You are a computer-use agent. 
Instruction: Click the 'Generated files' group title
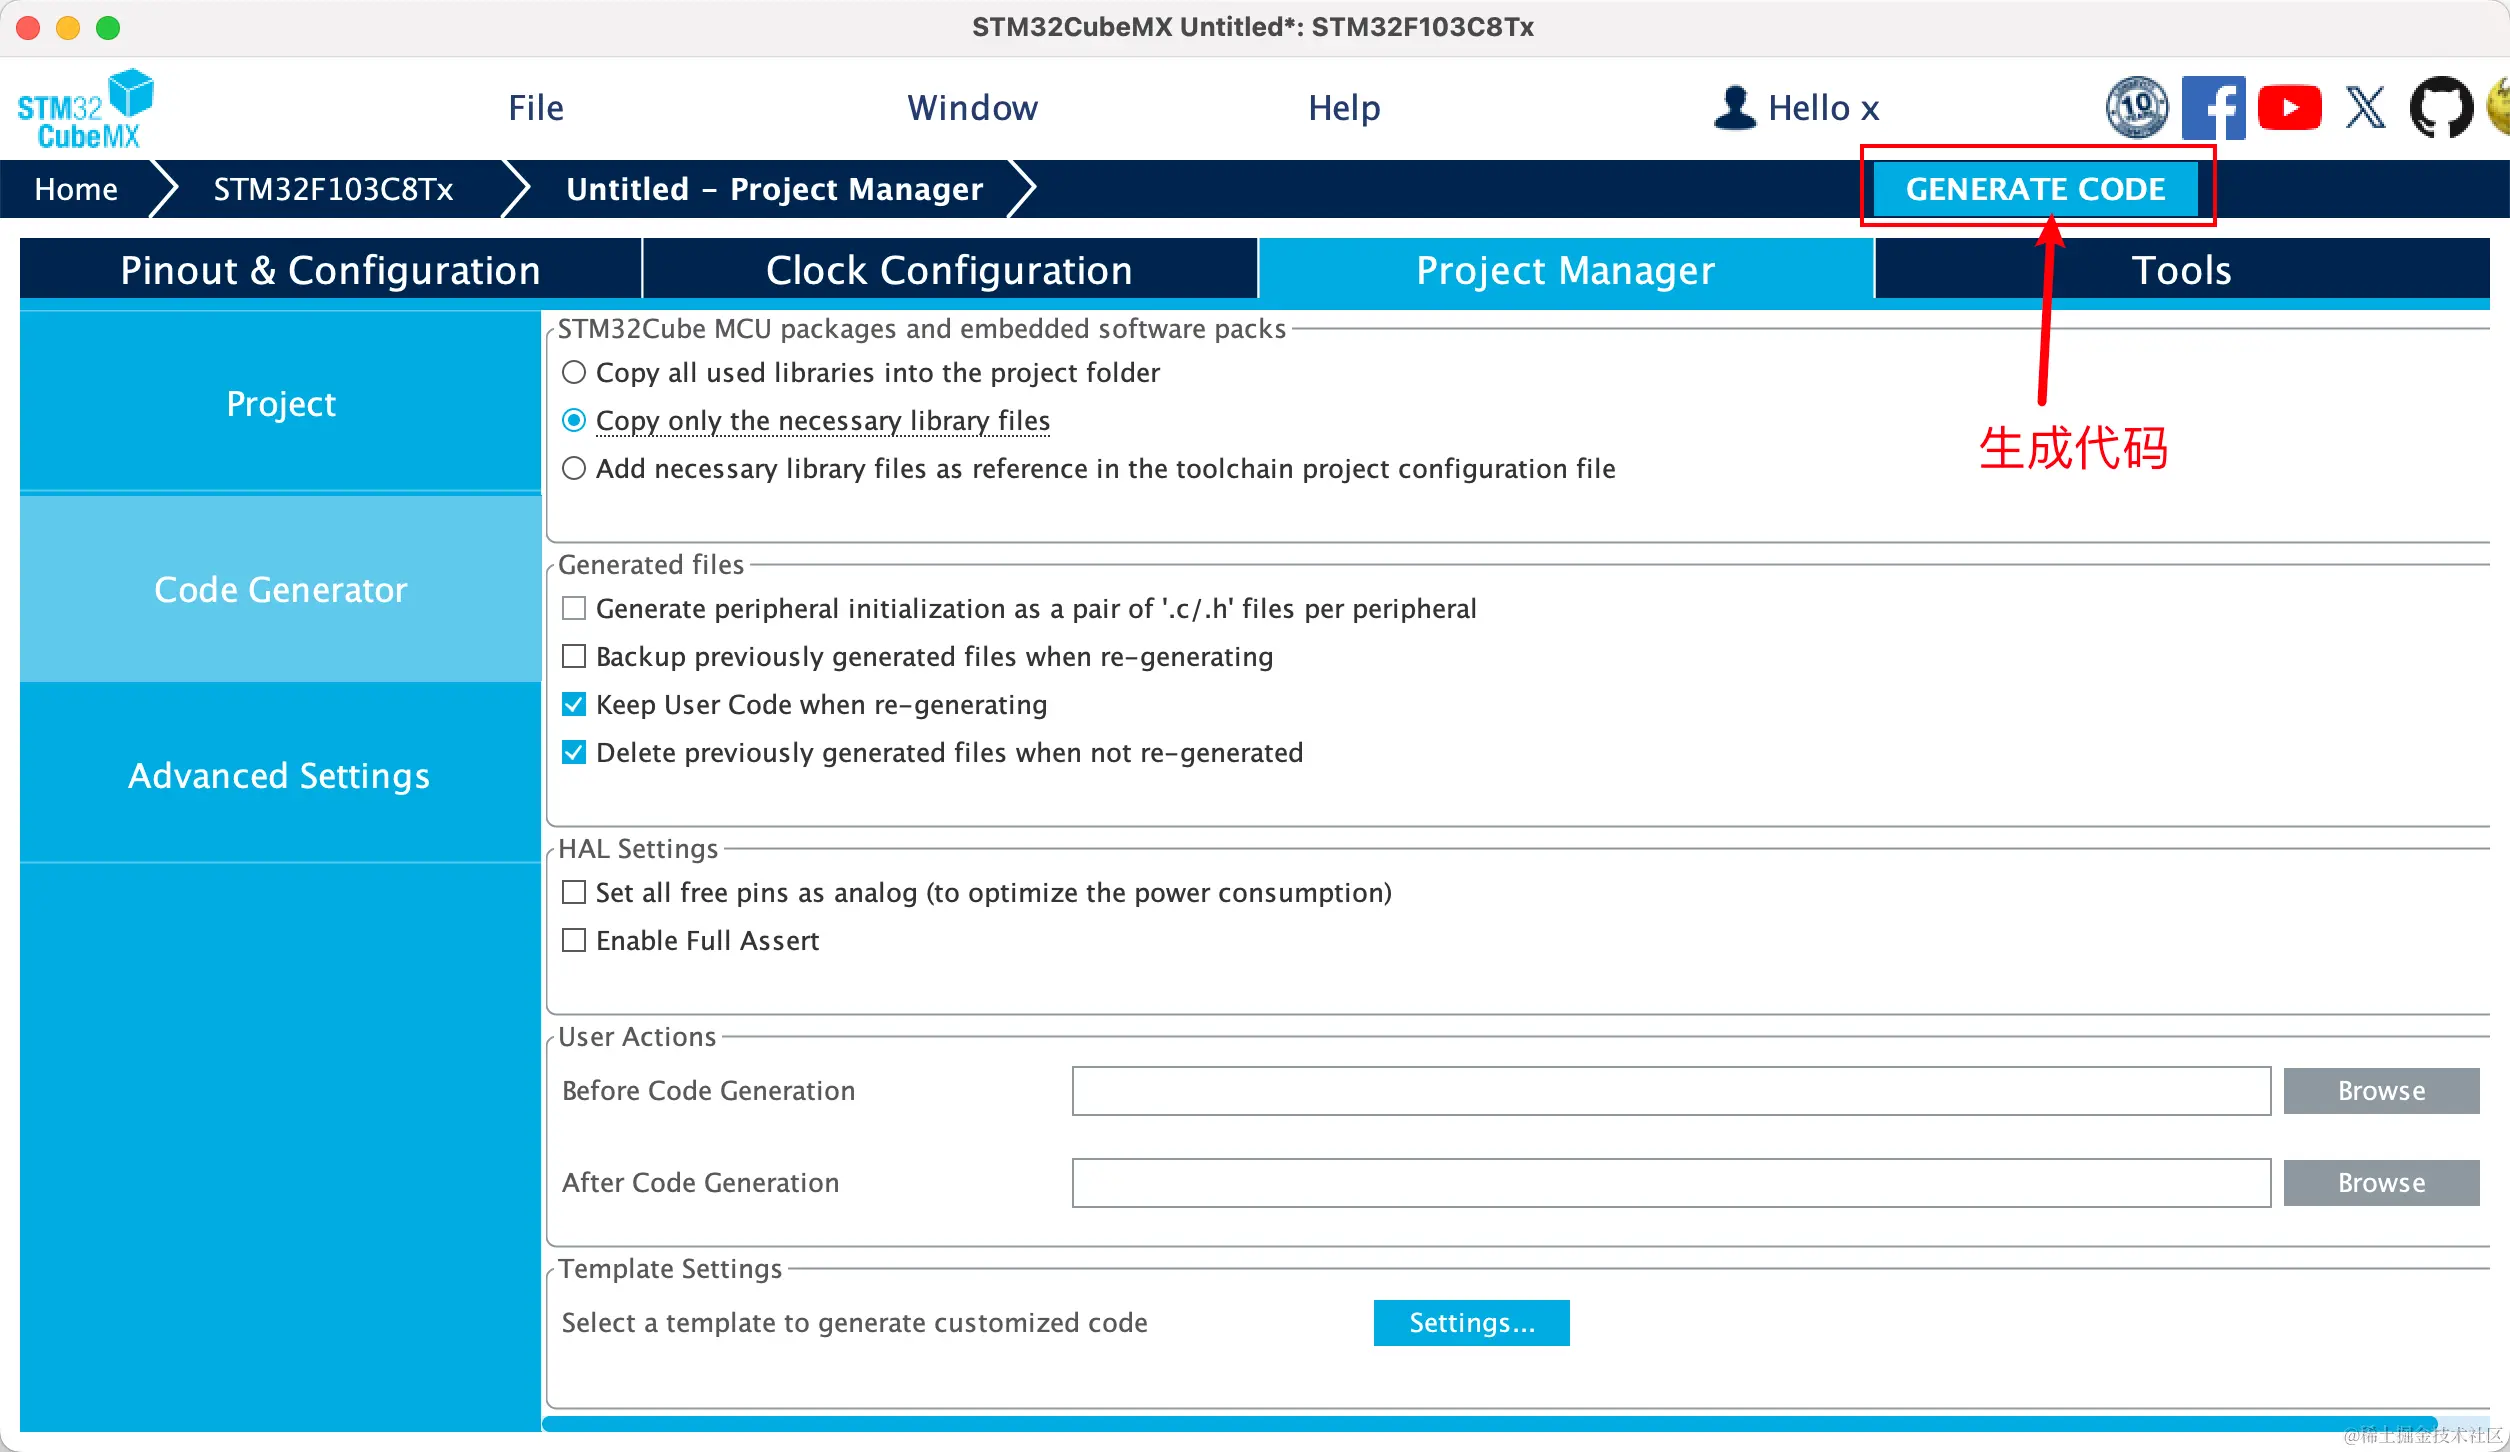[x=651, y=564]
